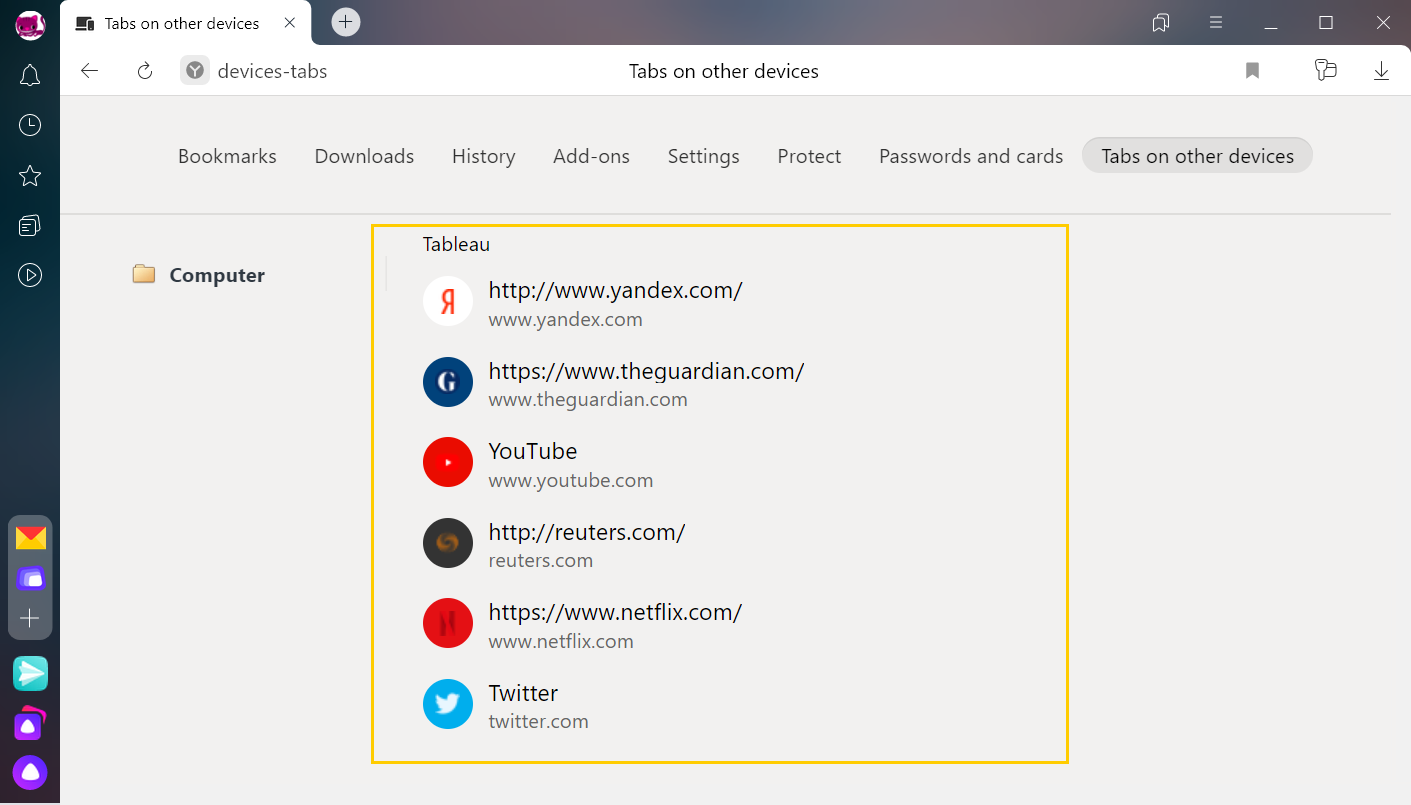Open the downloads arrow in toolbar
Viewport: 1411px width, 805px height.
tap(1381, 71)
